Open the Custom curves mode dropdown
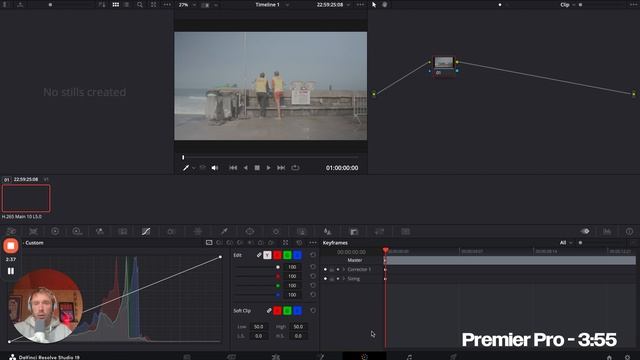The width and height of the screenshot is (640, 360). 33,243
